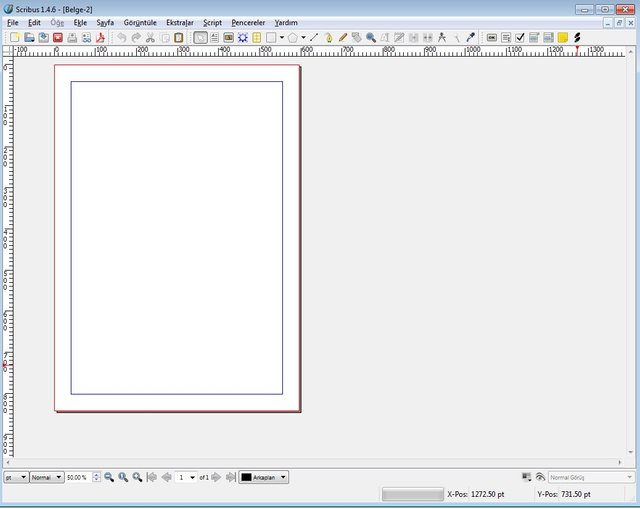Click the horizontal scrollbar right arrow
Viewport: 640px width, 509px height.
tap(620, 462)
